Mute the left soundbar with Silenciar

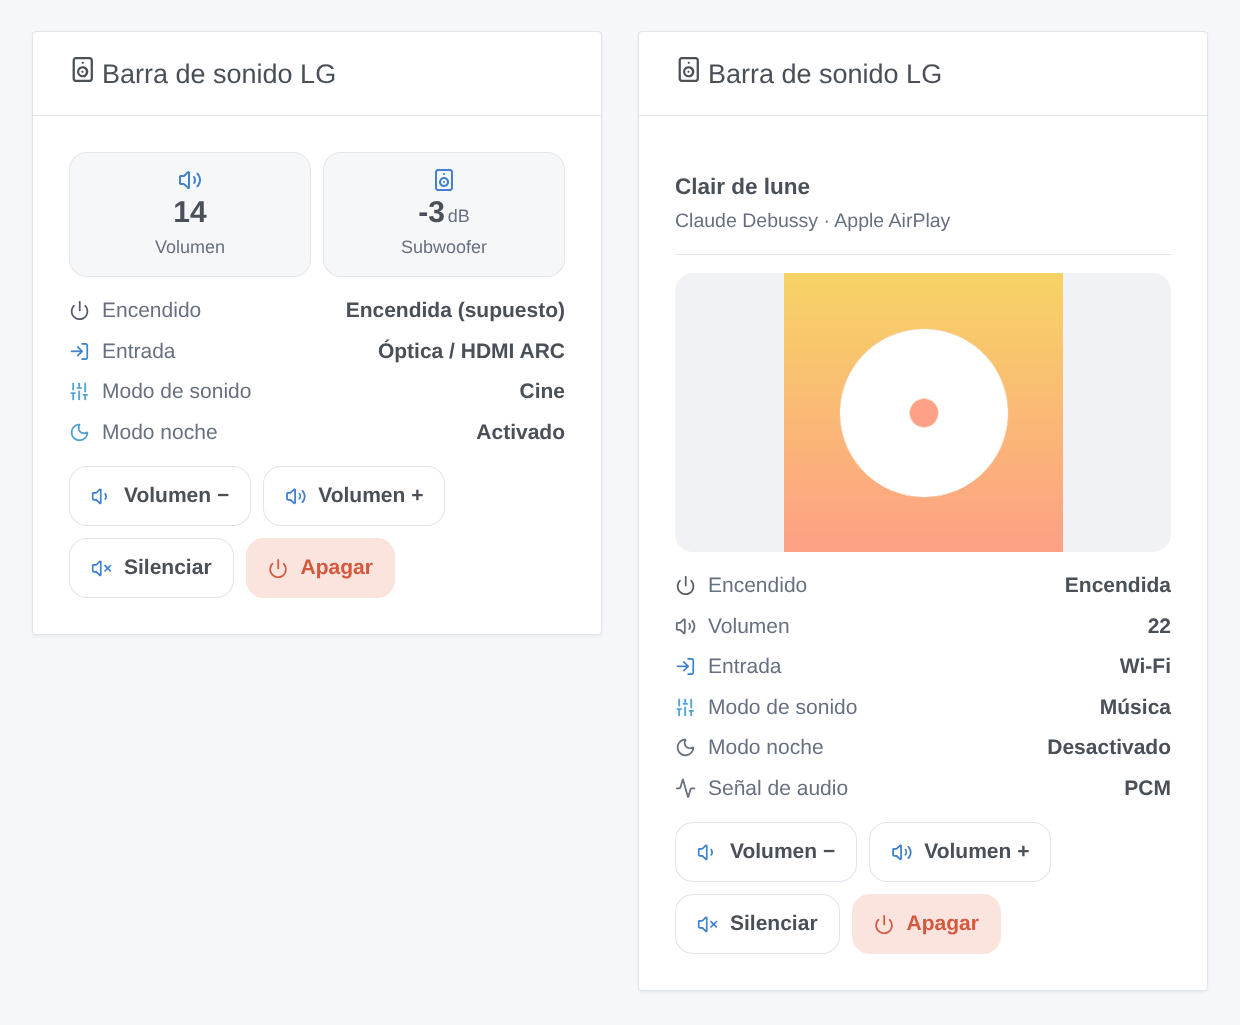tap(151, 568)
